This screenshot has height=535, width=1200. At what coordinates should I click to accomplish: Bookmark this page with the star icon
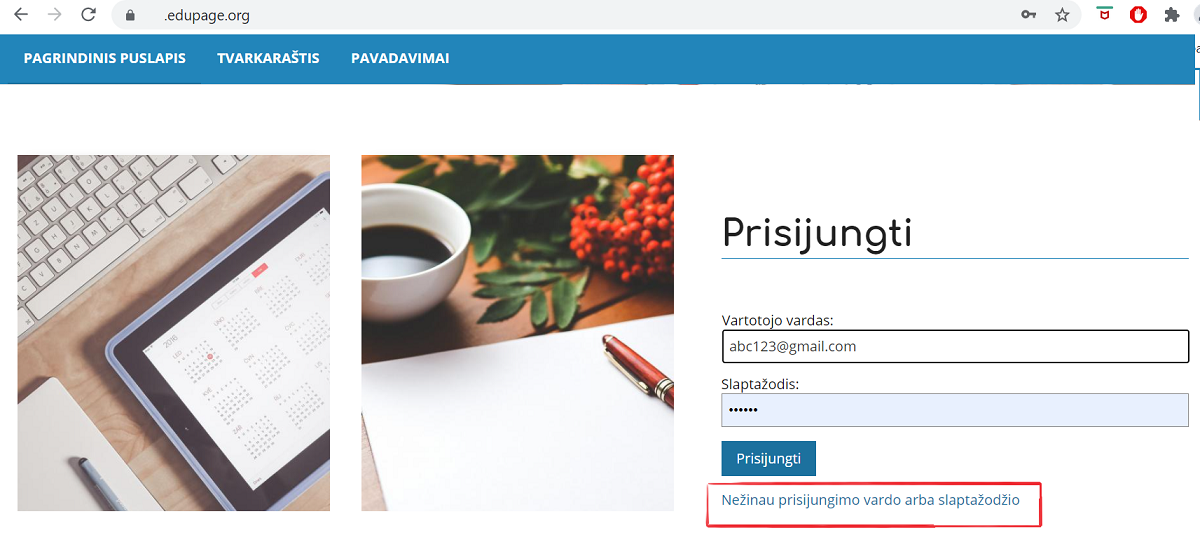[1062, 15]
